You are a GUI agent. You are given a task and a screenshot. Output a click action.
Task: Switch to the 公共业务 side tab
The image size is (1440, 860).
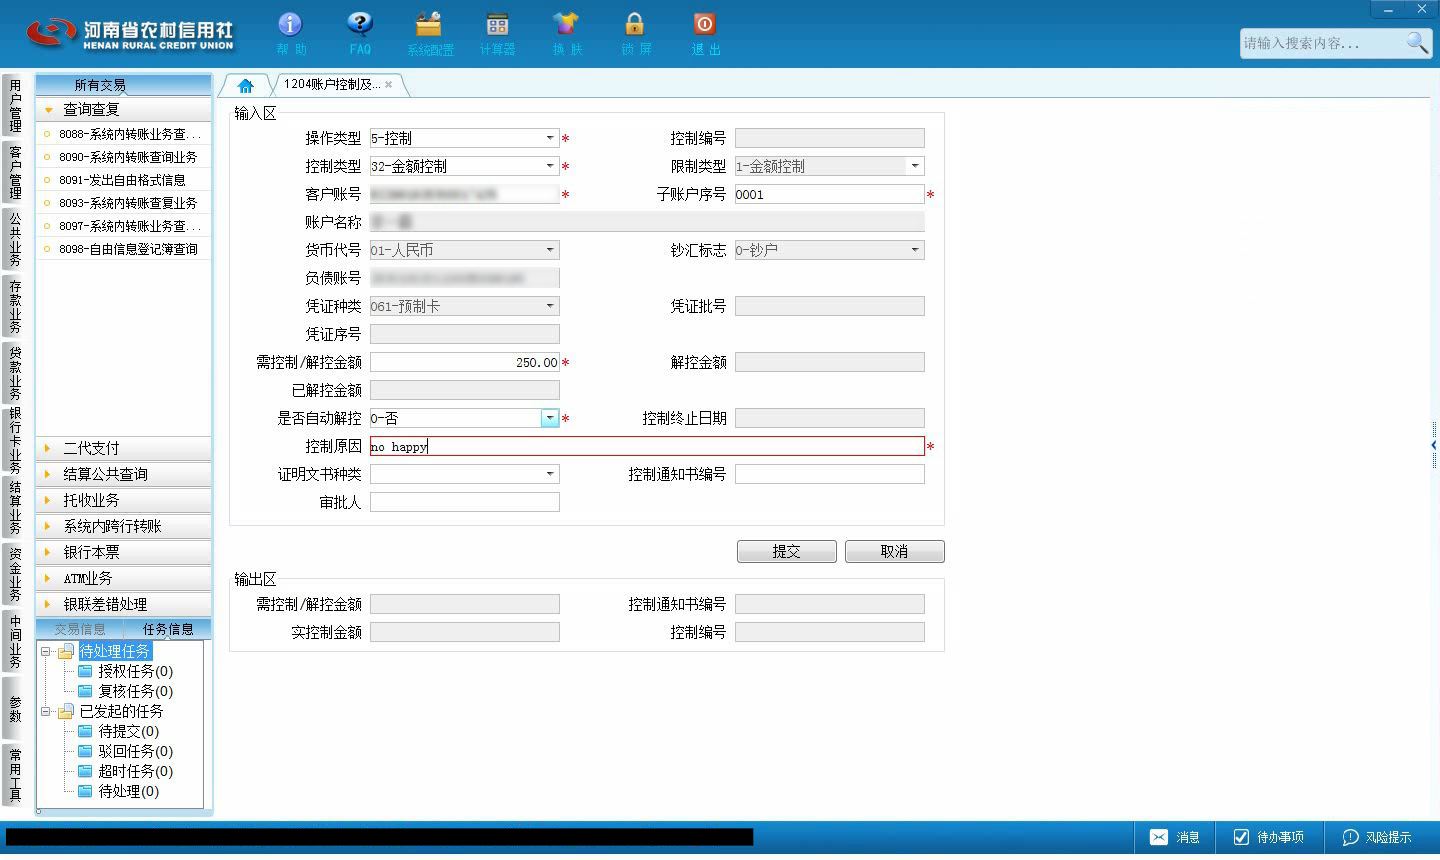pos(15,239)
